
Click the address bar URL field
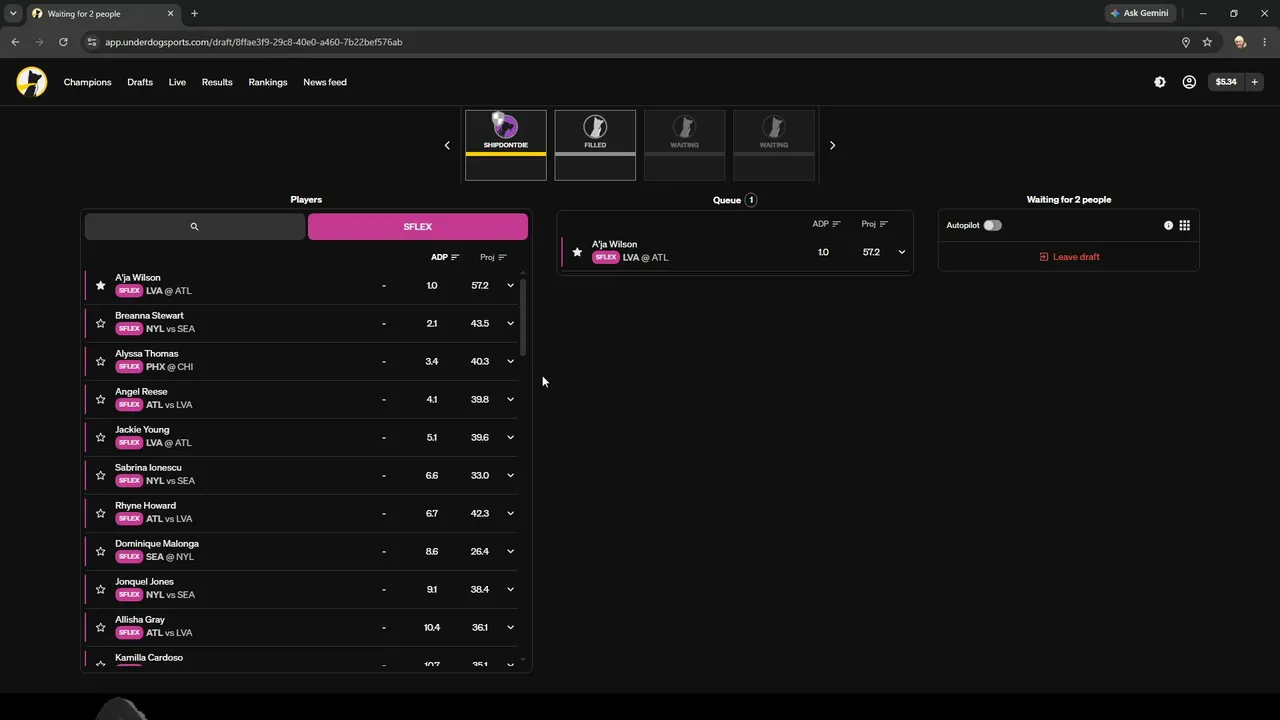click(x=640, y=42)
